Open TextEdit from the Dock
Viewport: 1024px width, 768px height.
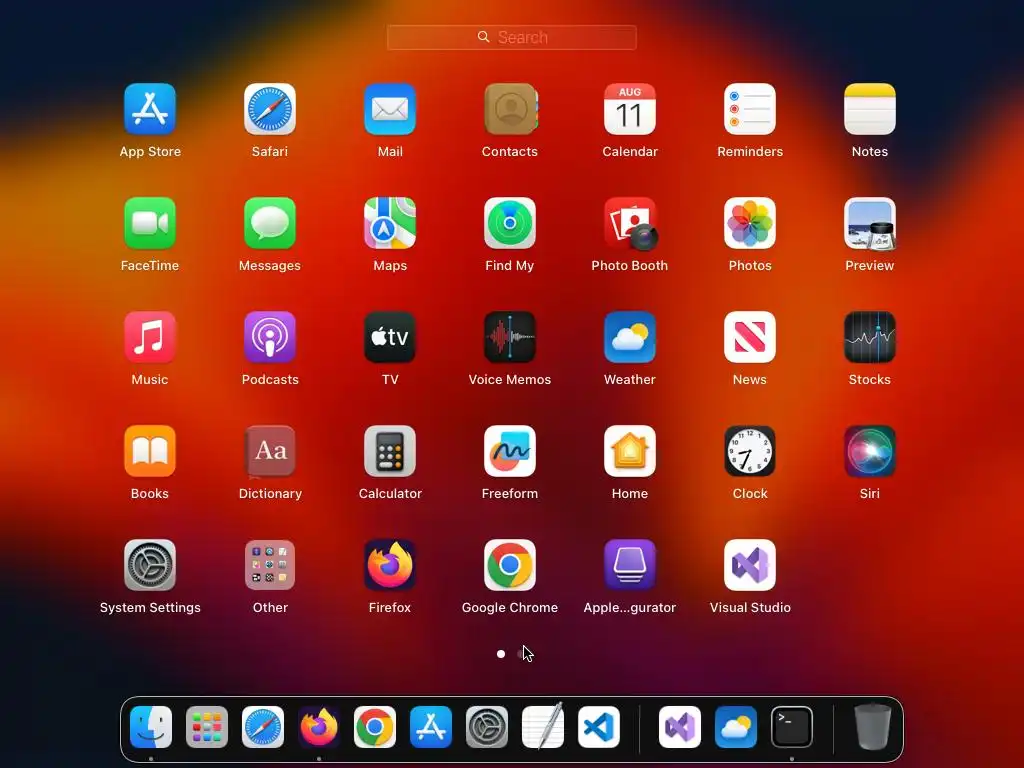tap(543, 726)
